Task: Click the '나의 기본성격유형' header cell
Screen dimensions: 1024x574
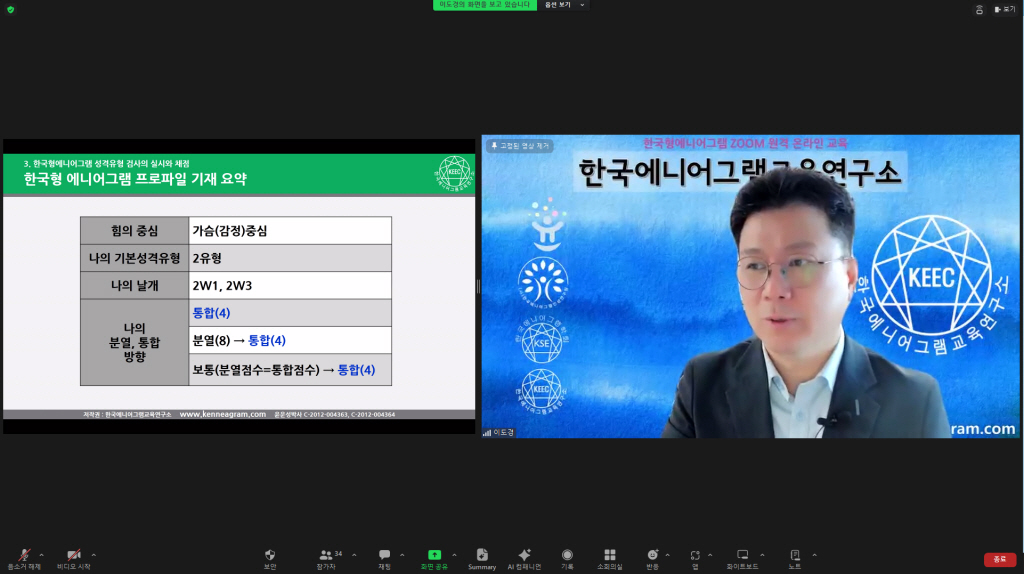Action: [x=135, y=258]
